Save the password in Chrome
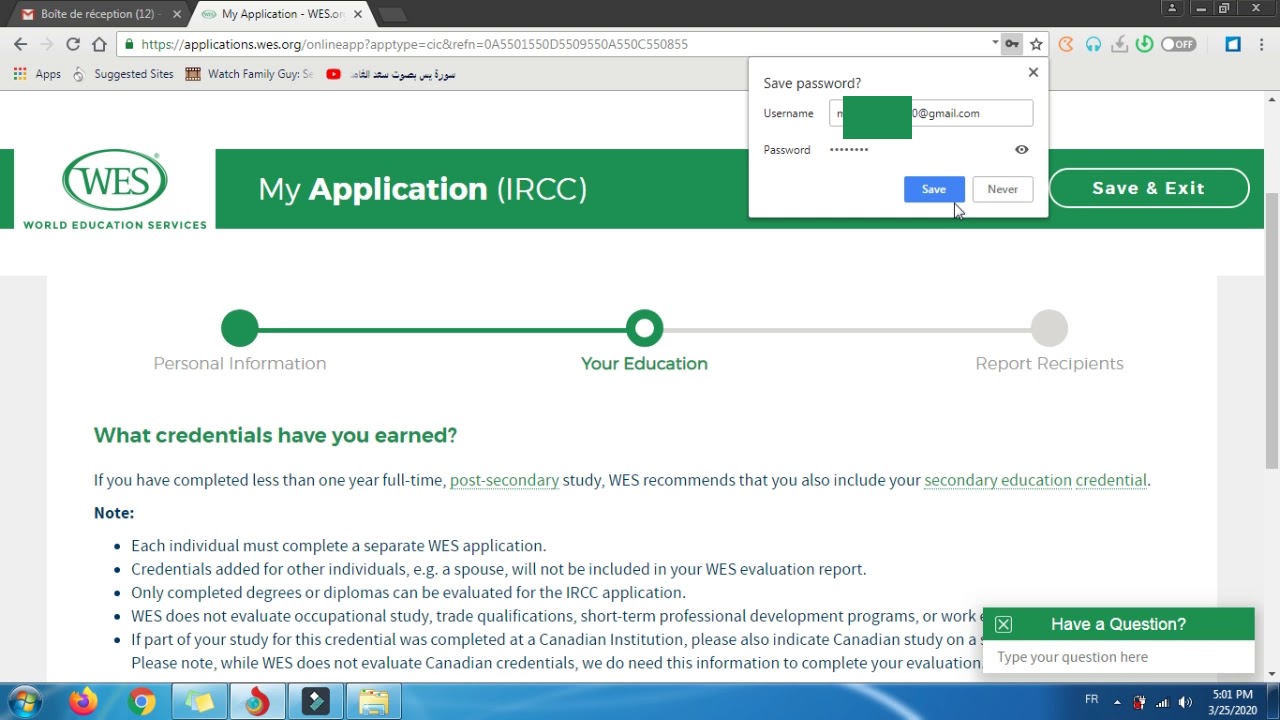 pos(934,189)
